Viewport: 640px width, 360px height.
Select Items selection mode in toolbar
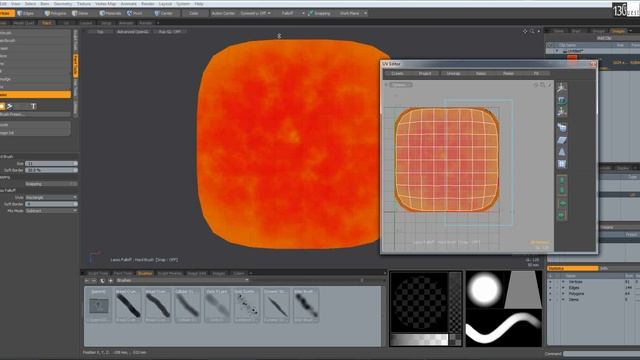pos(81,13)
